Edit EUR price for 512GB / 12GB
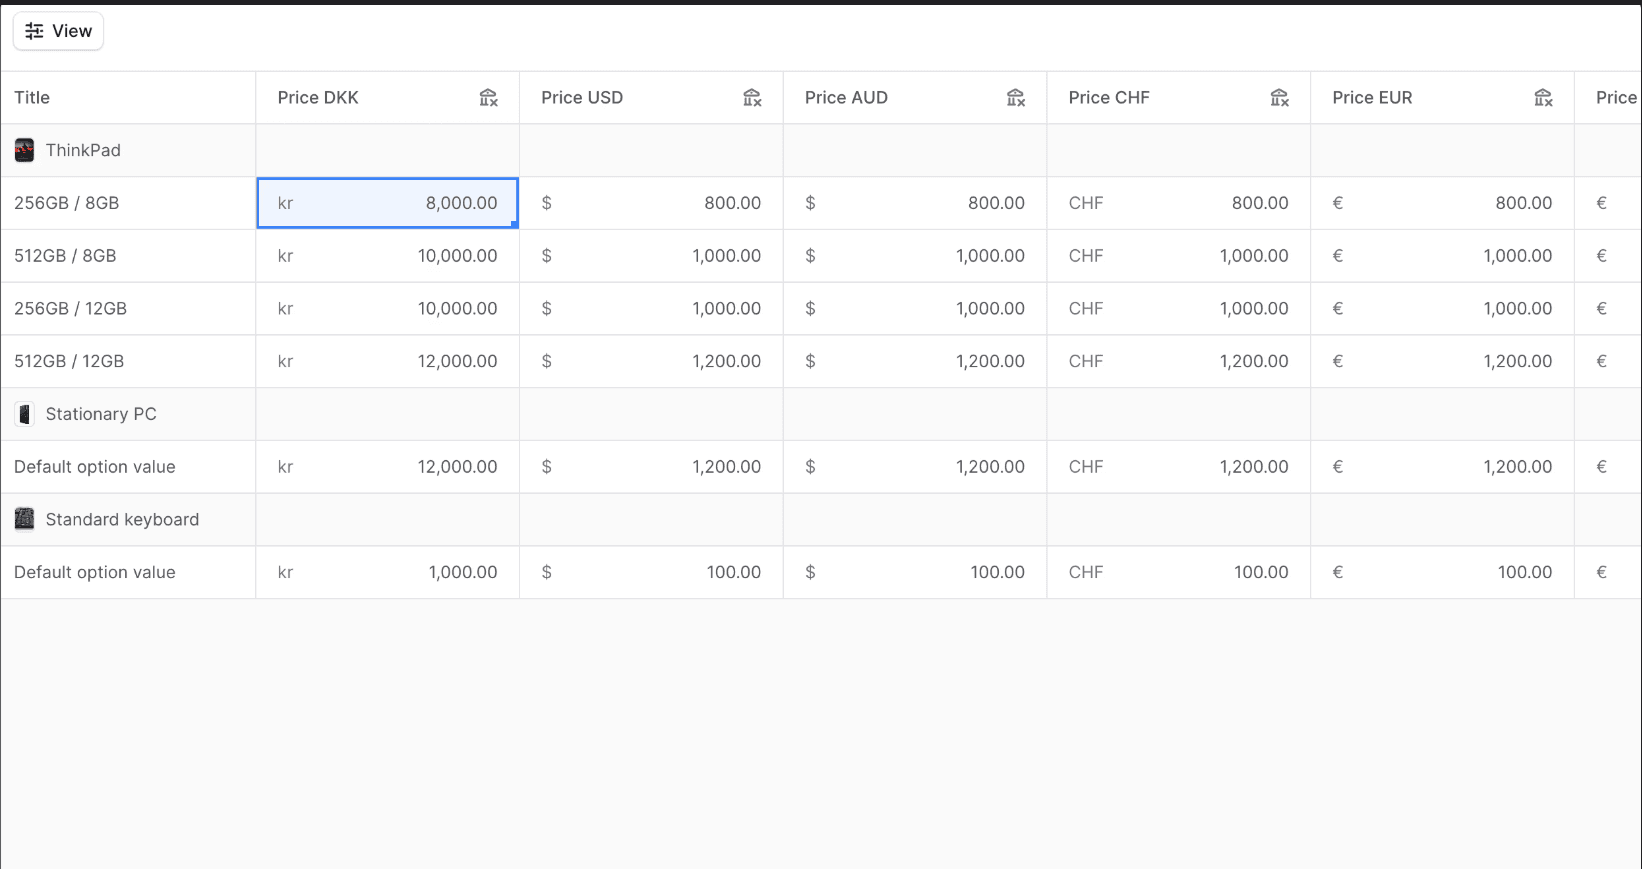1642x869 pixels. [x=1444, y=361]
